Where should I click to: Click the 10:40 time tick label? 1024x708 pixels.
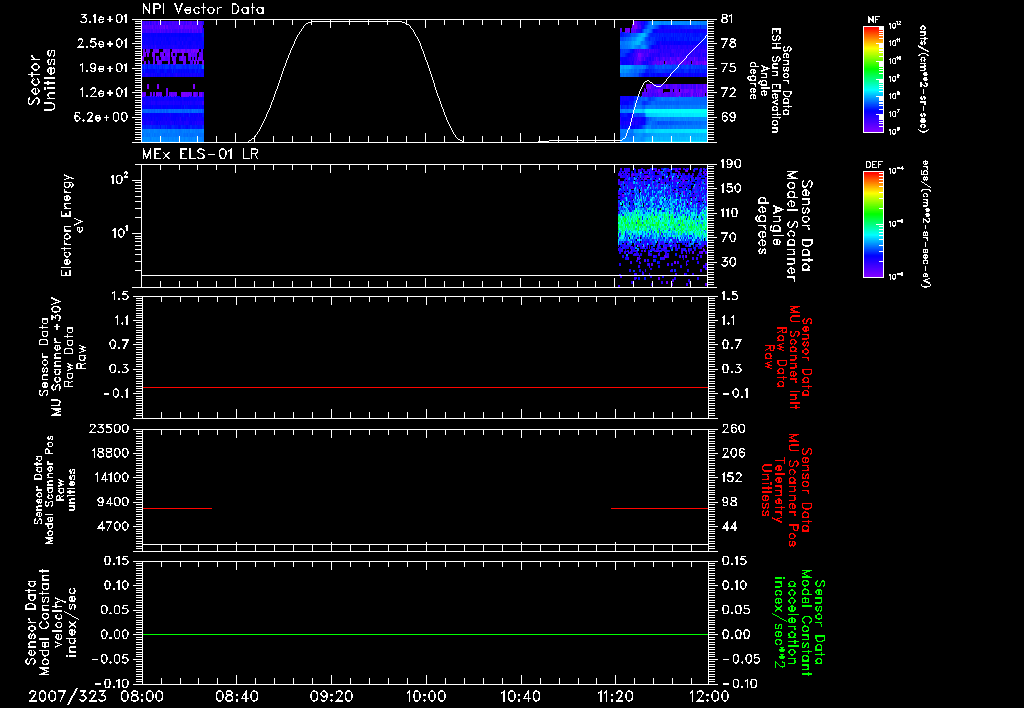click(520, 696)
